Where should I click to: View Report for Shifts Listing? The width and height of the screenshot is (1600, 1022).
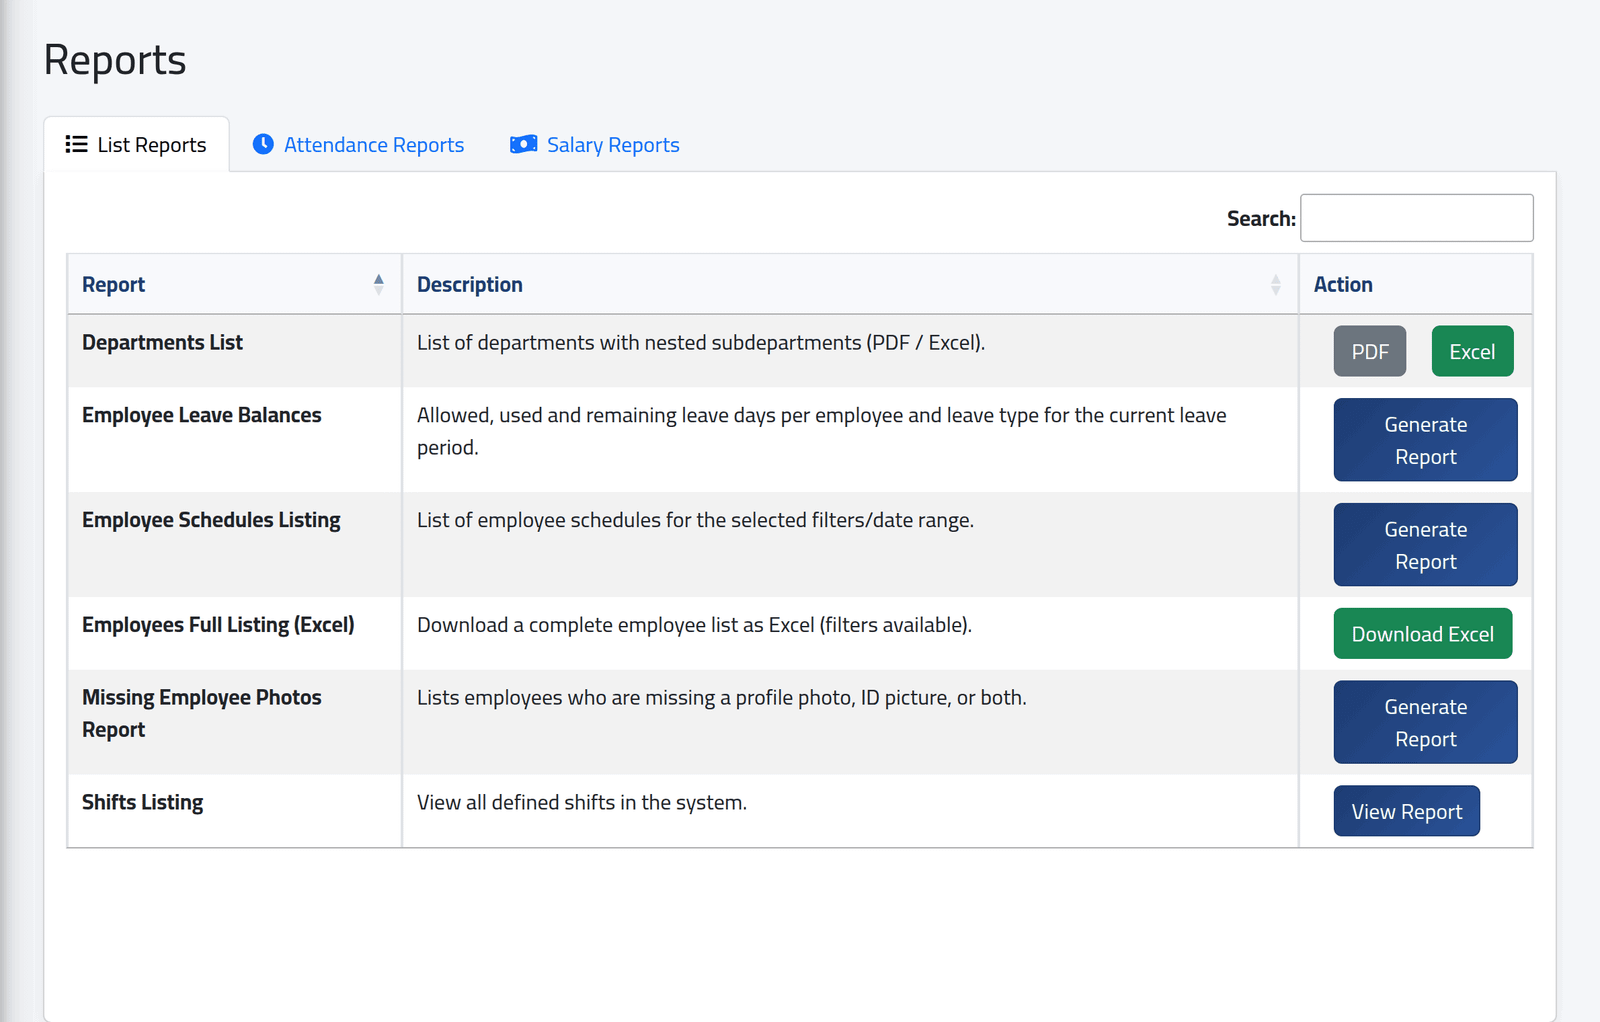tap(1406, 811)
